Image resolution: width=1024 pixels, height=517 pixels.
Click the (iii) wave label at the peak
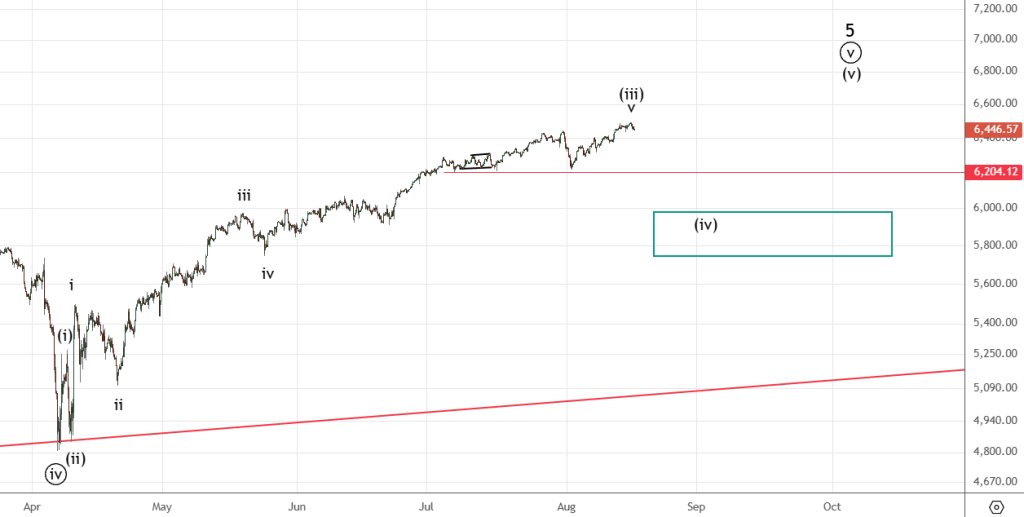(631, 94)
